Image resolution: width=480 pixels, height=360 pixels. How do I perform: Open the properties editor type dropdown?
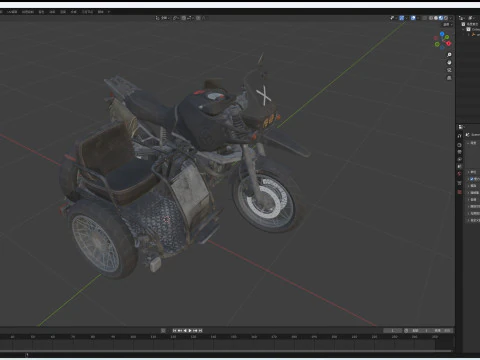(x=461, y=127)
